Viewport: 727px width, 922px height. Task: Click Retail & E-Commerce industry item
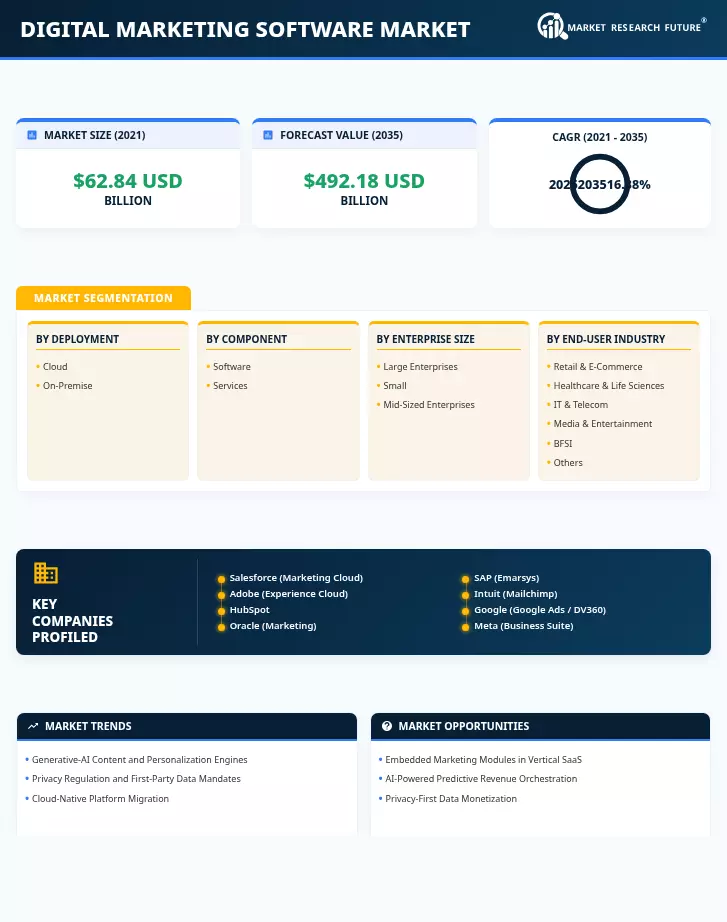(598, 367)
